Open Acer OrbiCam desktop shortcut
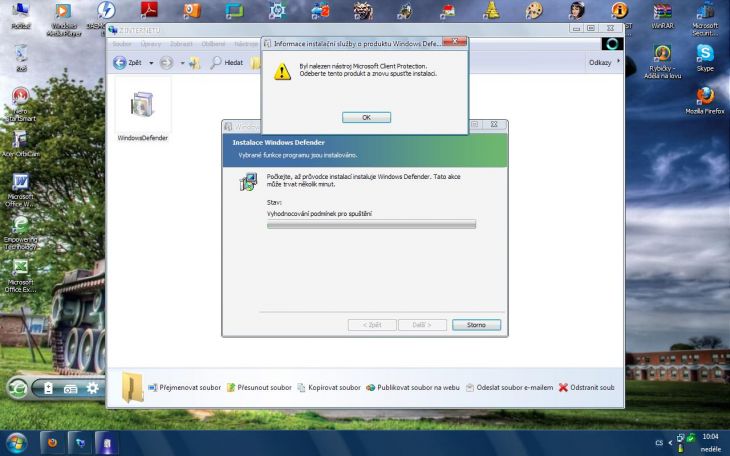Viewport: 730px width, 456px height. click(x=20, y=143)
